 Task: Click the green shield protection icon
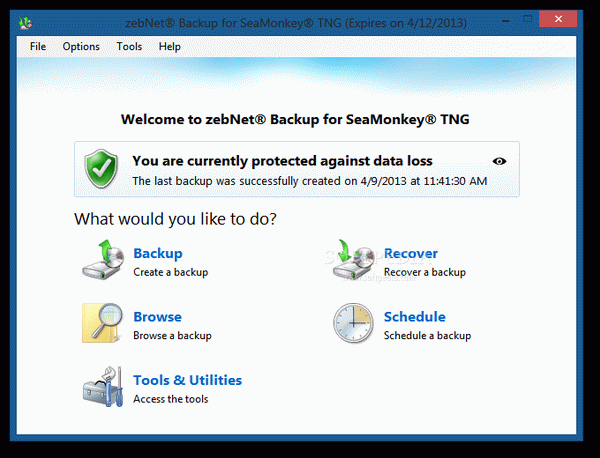(101, 169)
